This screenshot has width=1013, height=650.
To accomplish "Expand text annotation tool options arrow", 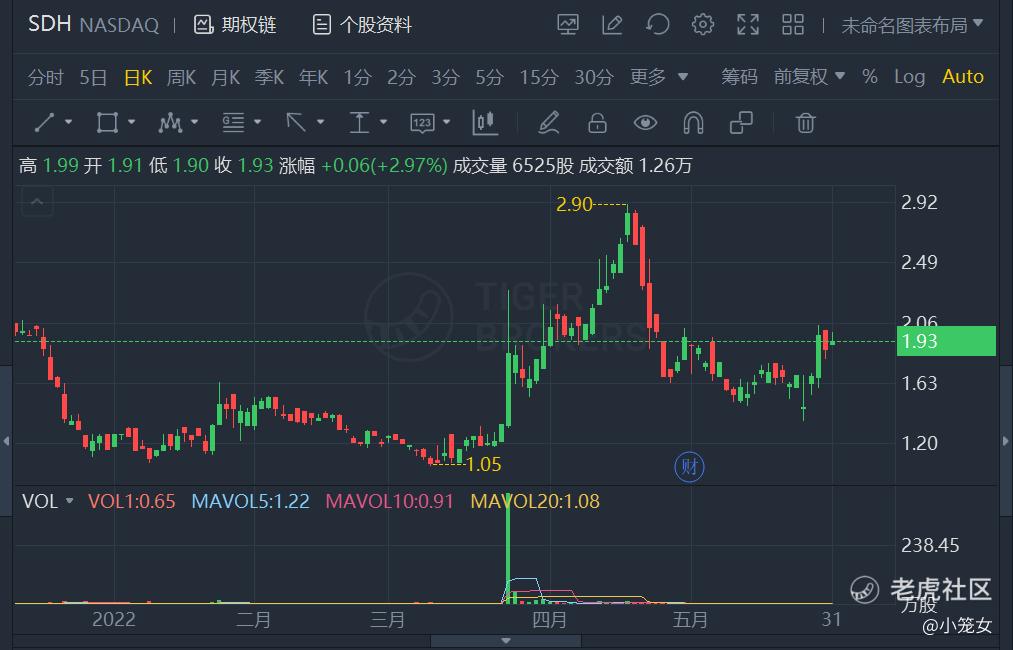I will pyautogui.click(x=384, y=122).
